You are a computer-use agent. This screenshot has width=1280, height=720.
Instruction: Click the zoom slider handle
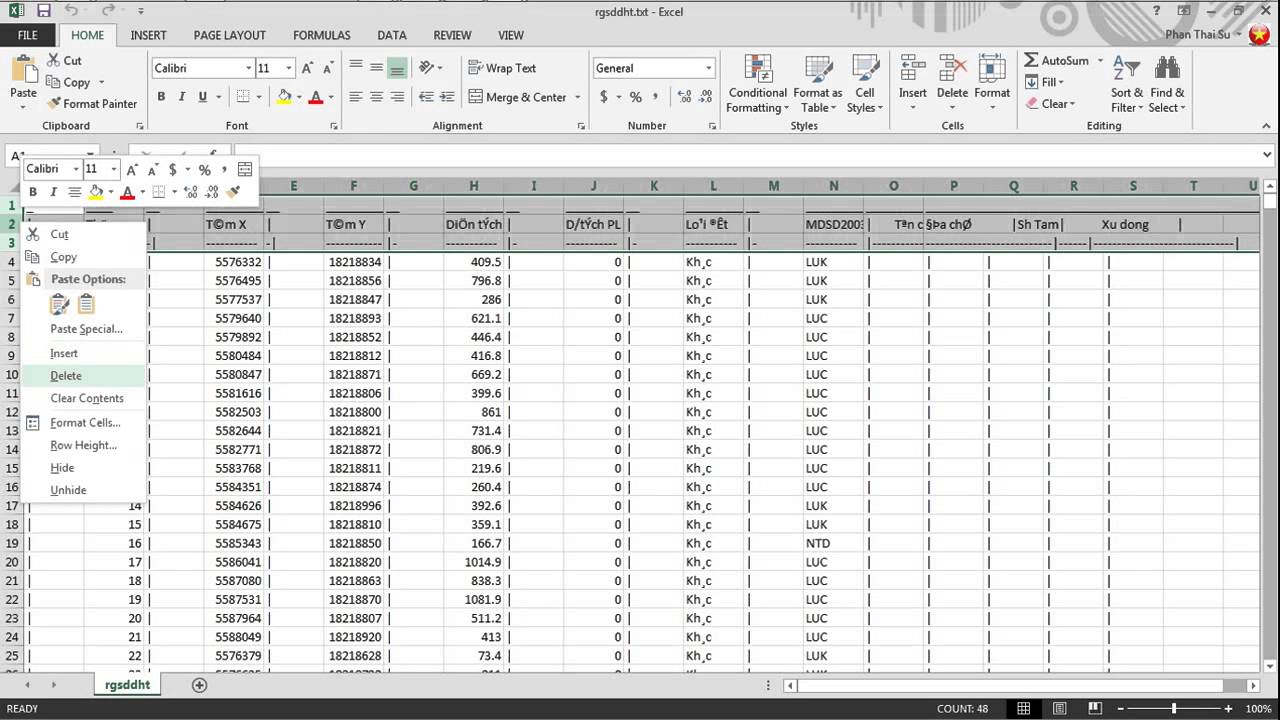coord(1174,709)
